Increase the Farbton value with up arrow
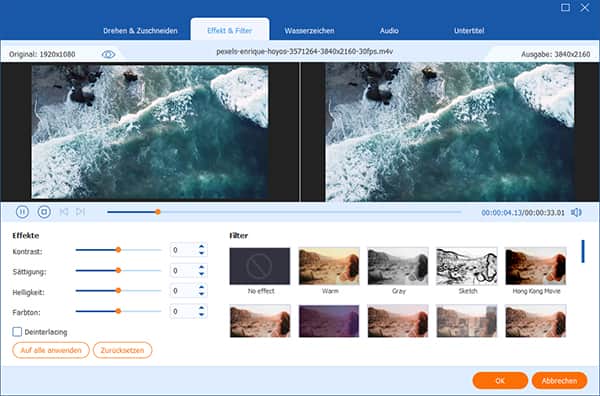The height and width of the screenshot is (396, 600). [202, 308]
